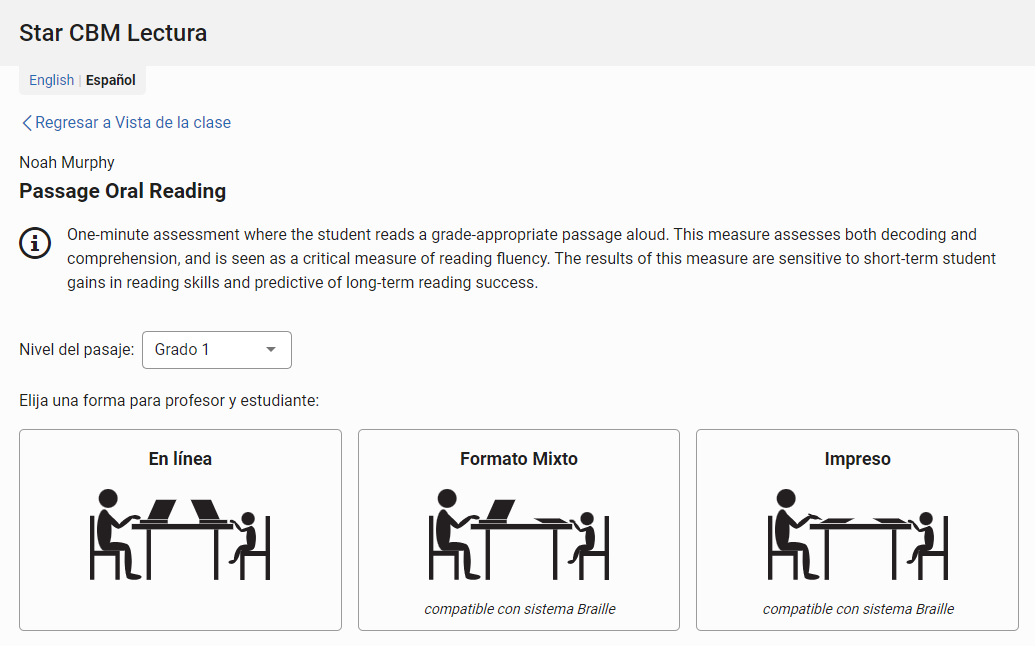The image size is (1035, 646).
Task: Click the one-minute assessment description text
Action: [531, 259]
